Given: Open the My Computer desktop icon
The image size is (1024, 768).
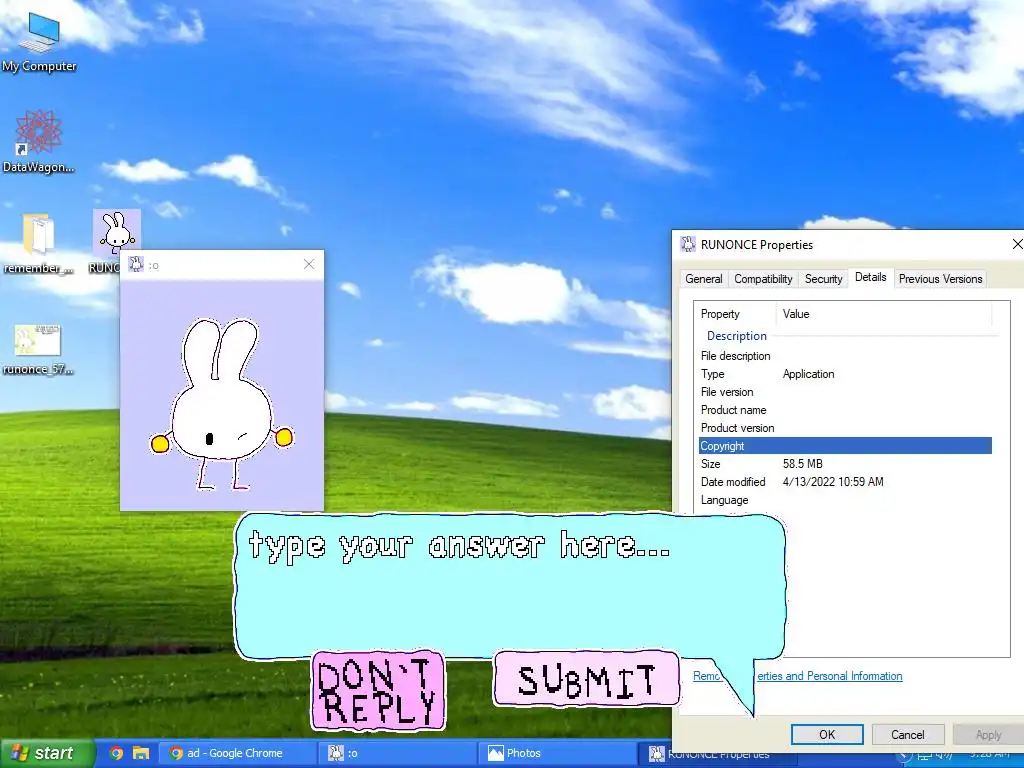Looking at the screenshot, I should click(x=39, y=42).
